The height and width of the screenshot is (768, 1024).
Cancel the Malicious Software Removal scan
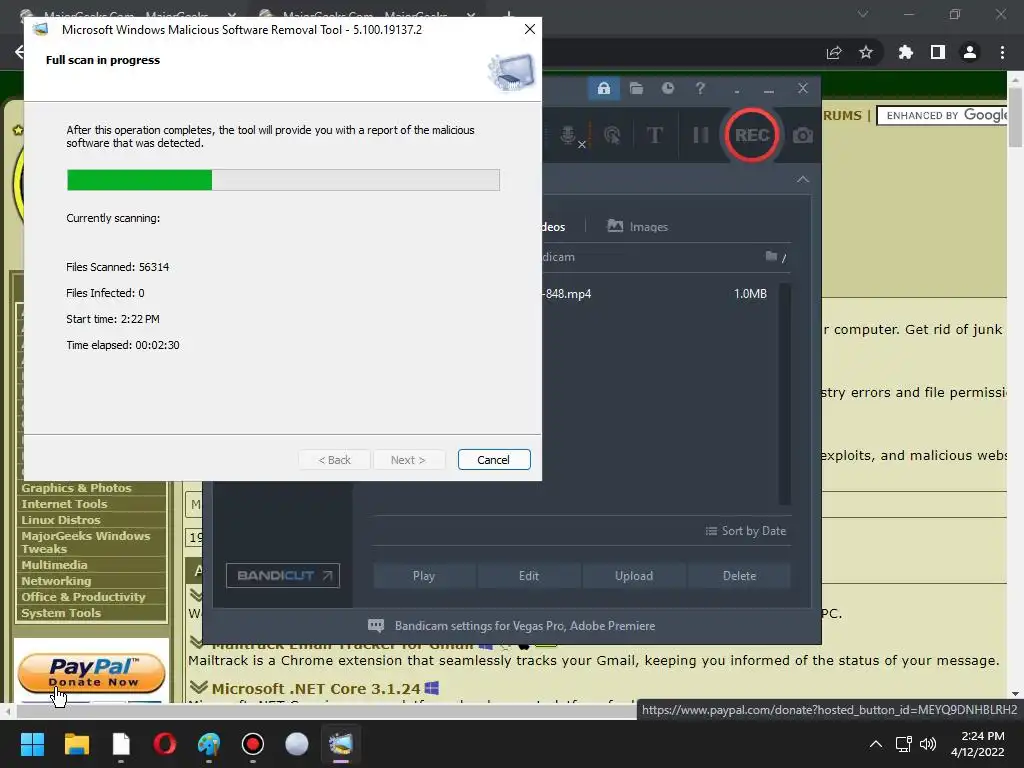click(x=494, y=460)
